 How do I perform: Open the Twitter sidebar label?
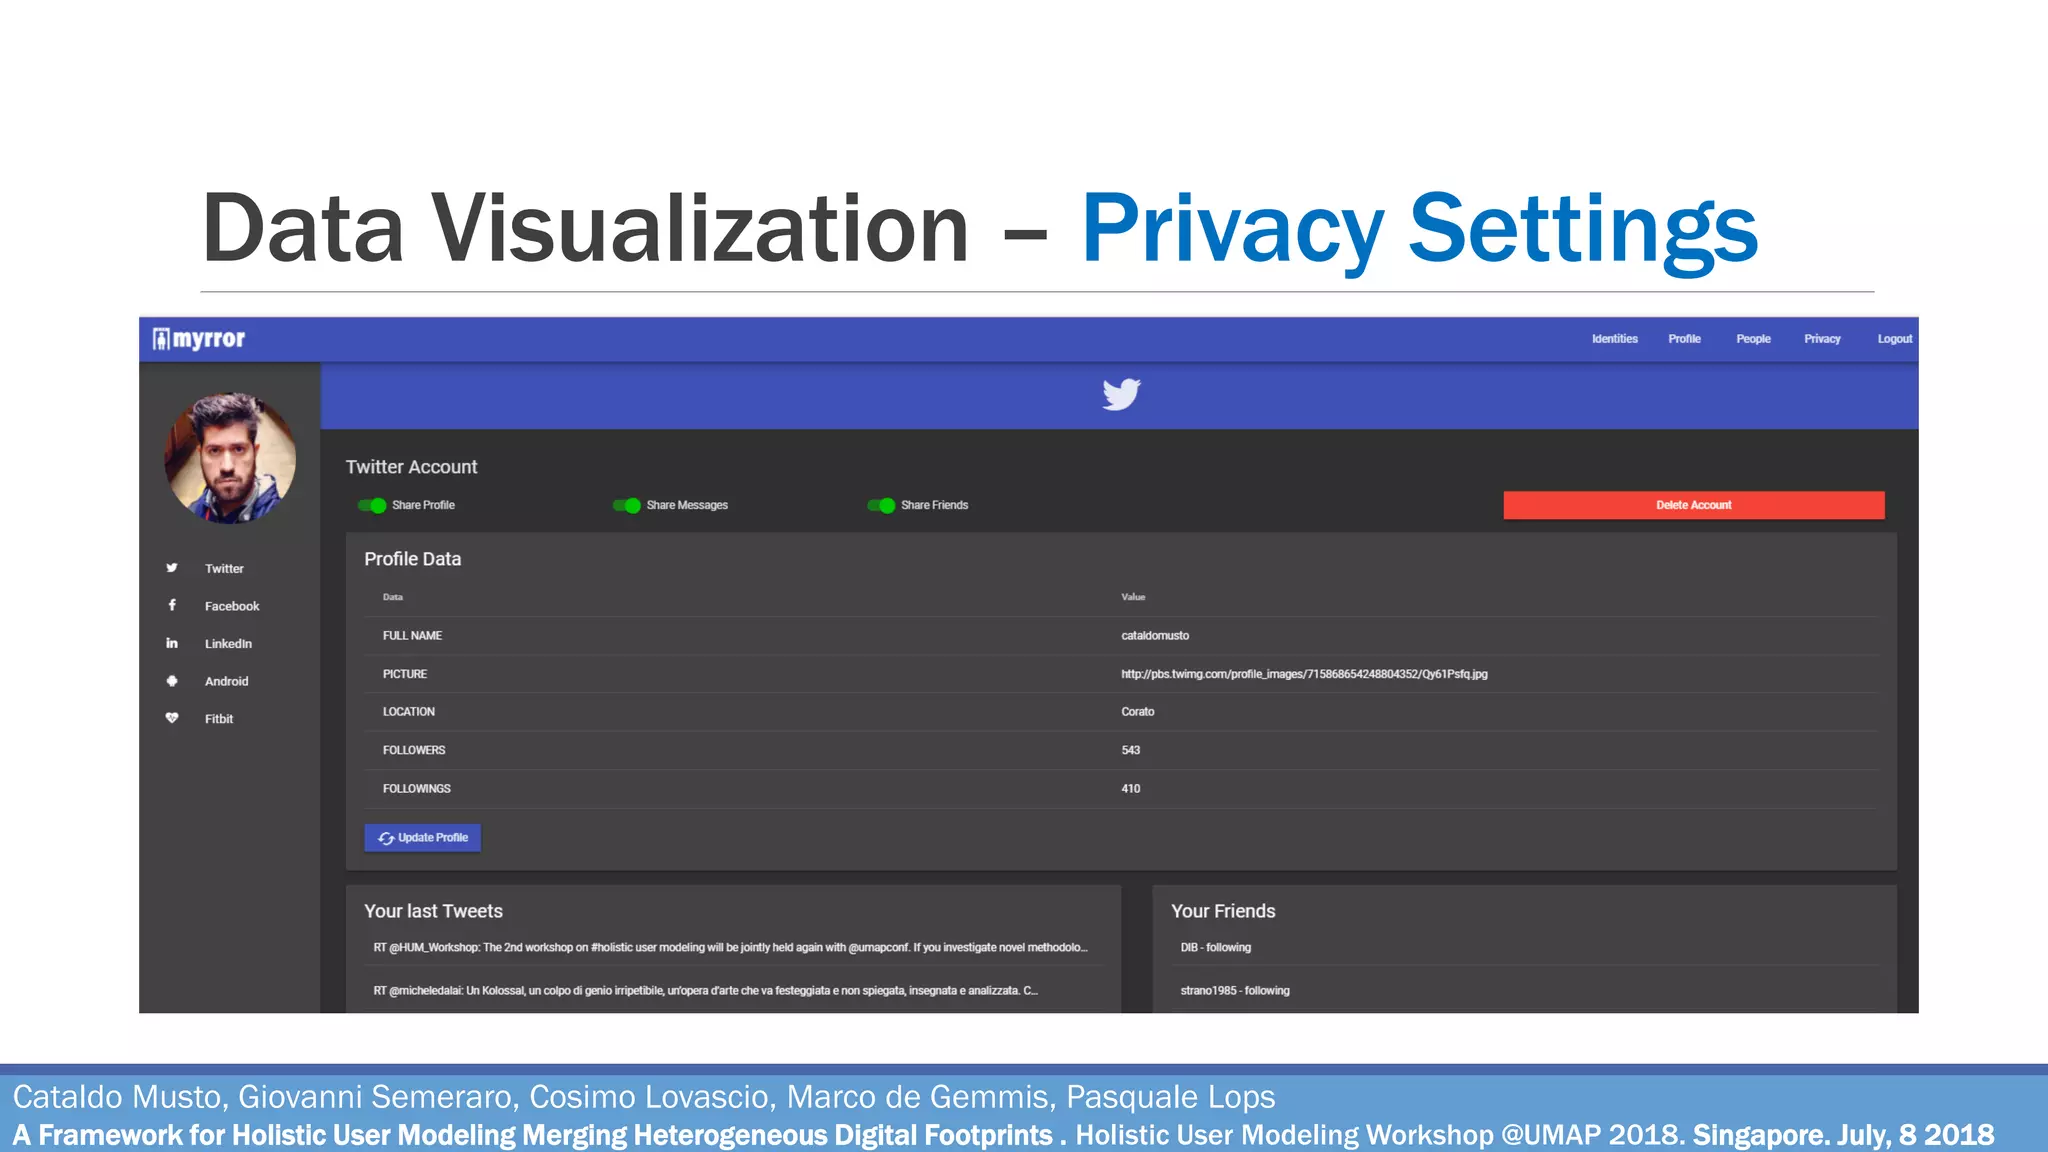(224, 568)
